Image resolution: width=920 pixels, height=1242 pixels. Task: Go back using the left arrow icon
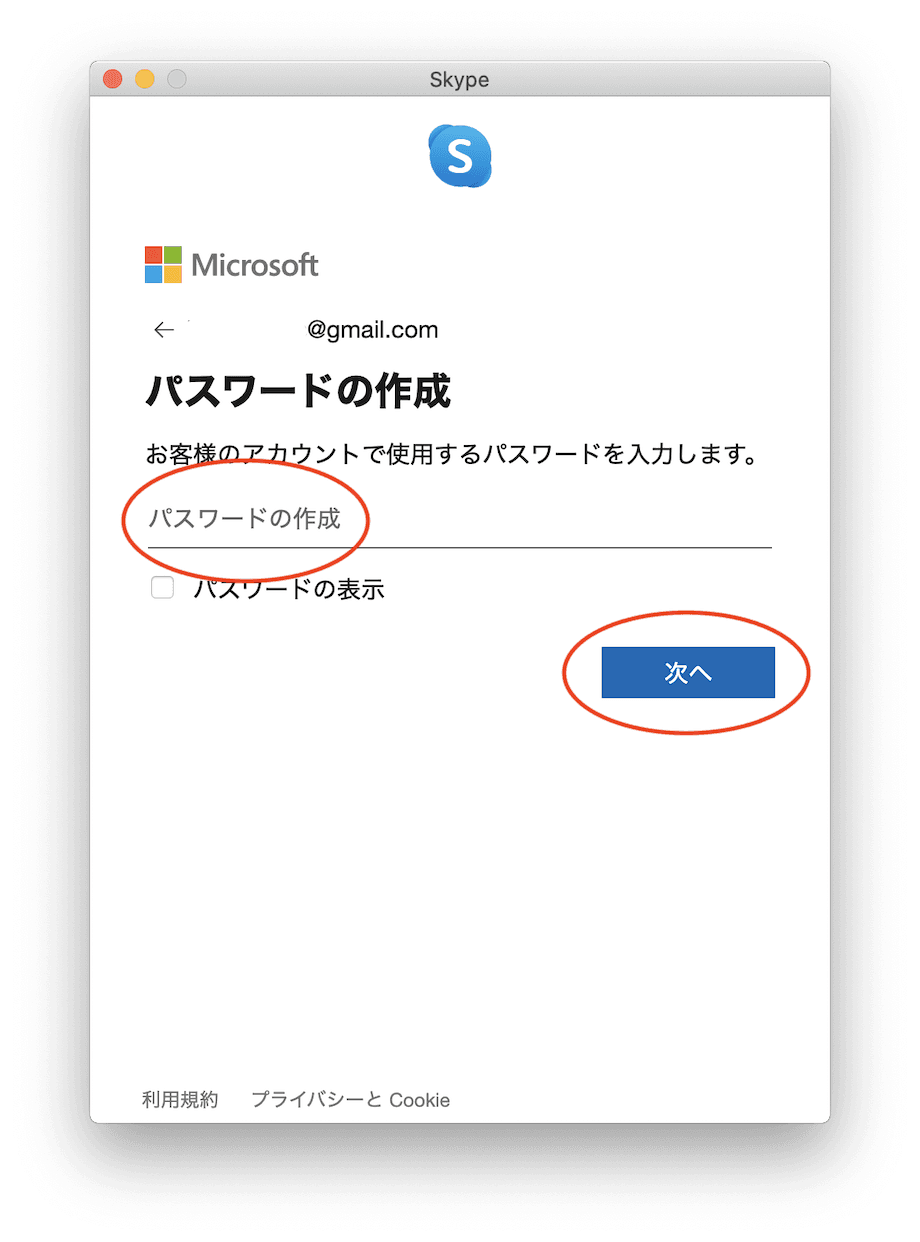tap(164, 330)
